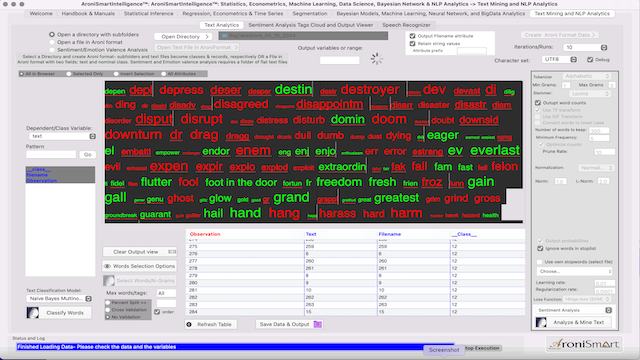The height and width of the screenshot is (360, 640).
Task: Choose 'Percent Split >>' option
Action: (108, 303)
